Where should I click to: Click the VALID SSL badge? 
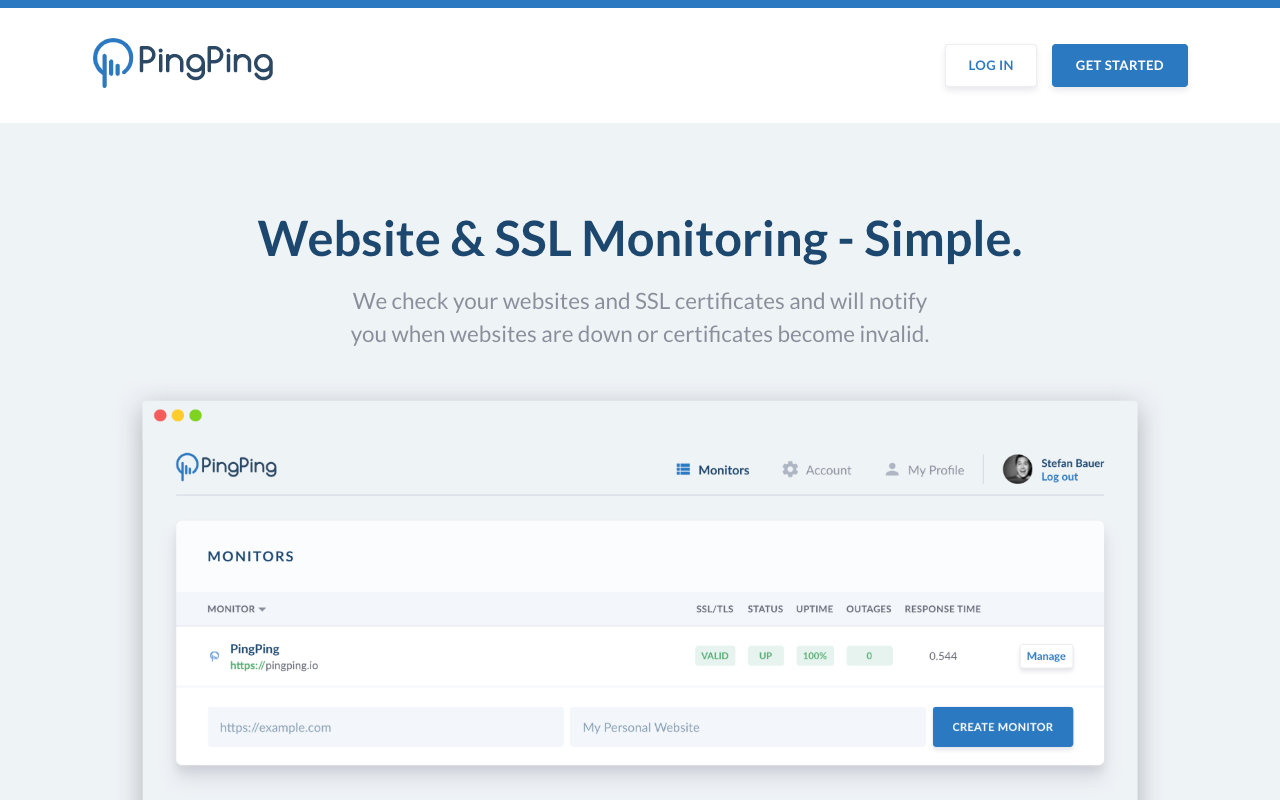715,656
